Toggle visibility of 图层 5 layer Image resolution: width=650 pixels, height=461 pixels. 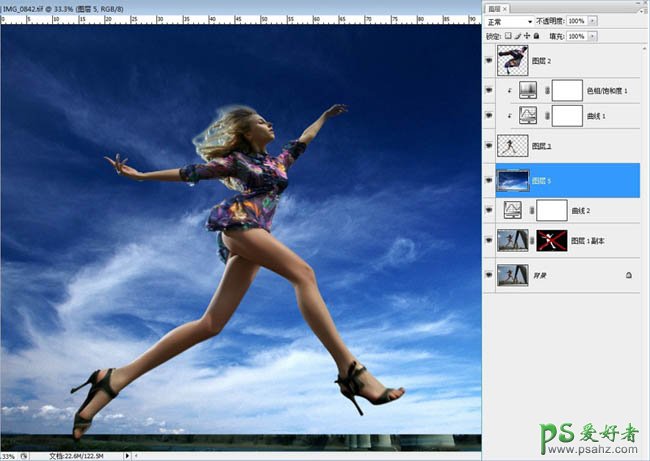pos(489,179)
